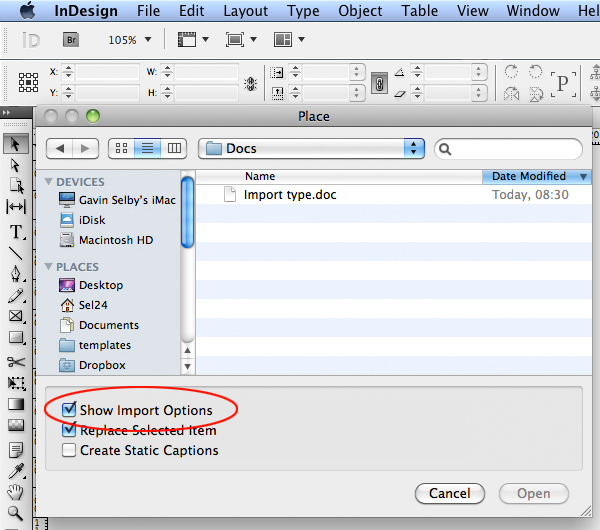Go forward in folder history
This screenshot has height=530, width=600.
pyautogui.click(x=85, y=148)
